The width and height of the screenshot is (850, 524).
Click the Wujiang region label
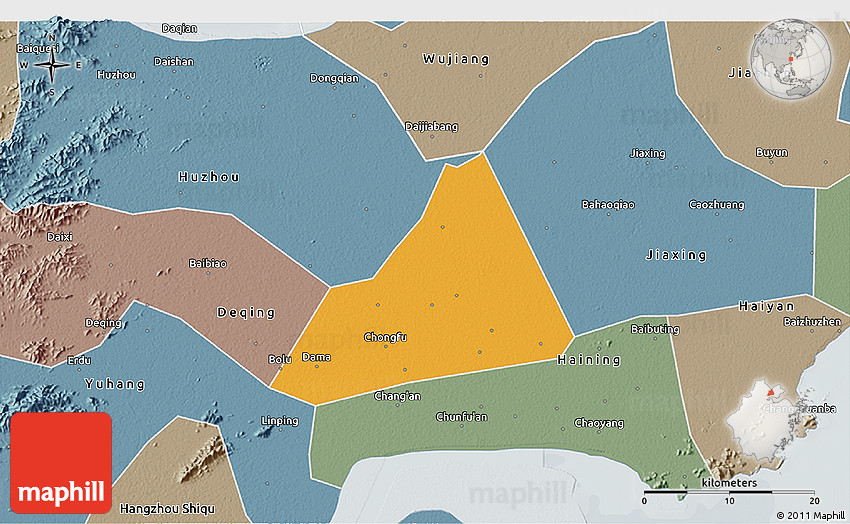point(456,59)
